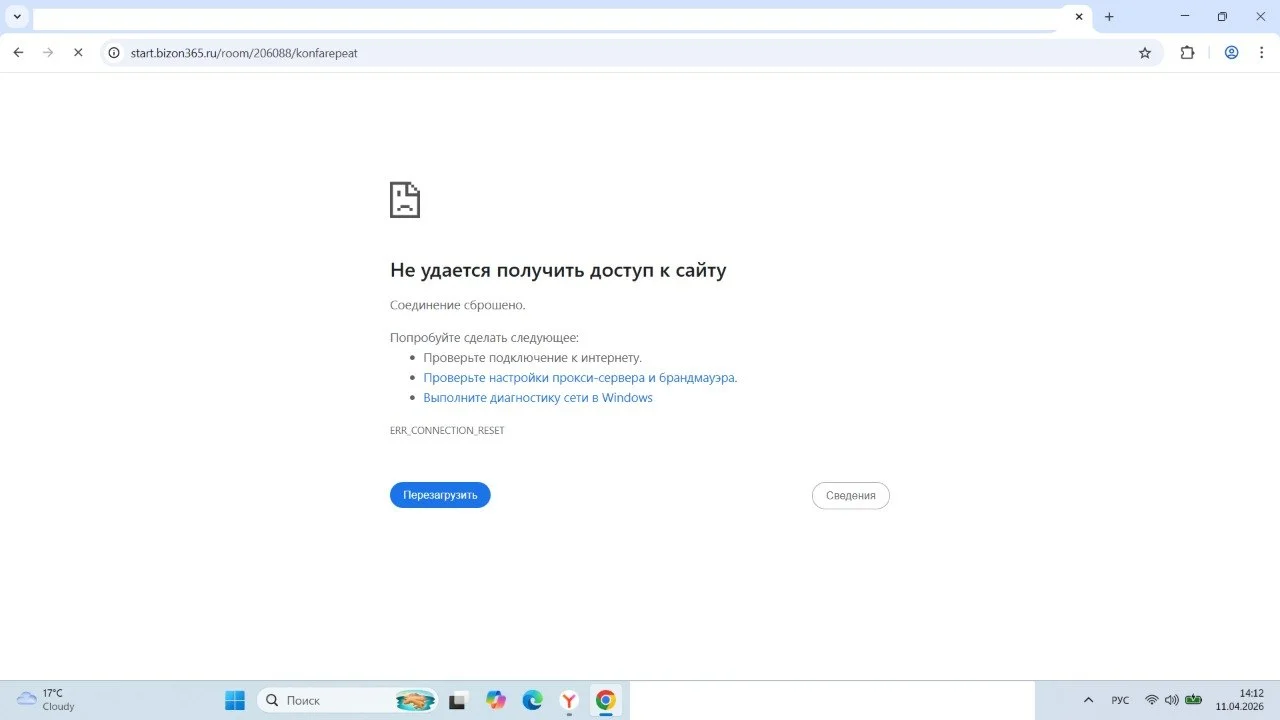
Task: Stop page loading with X icon
Action: [x=78, y=53]
